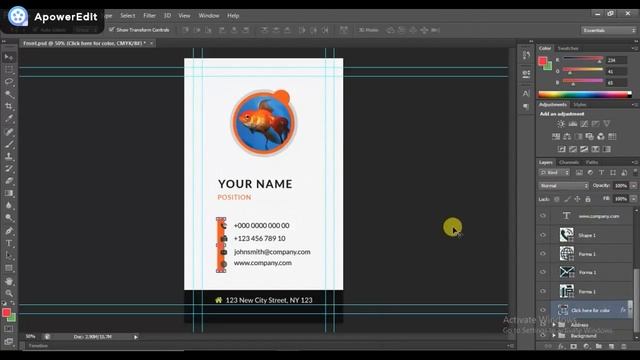The width and height of the screenshot is (640, 360).
Task: Select the Crop tool
Action: click(9, 107)
